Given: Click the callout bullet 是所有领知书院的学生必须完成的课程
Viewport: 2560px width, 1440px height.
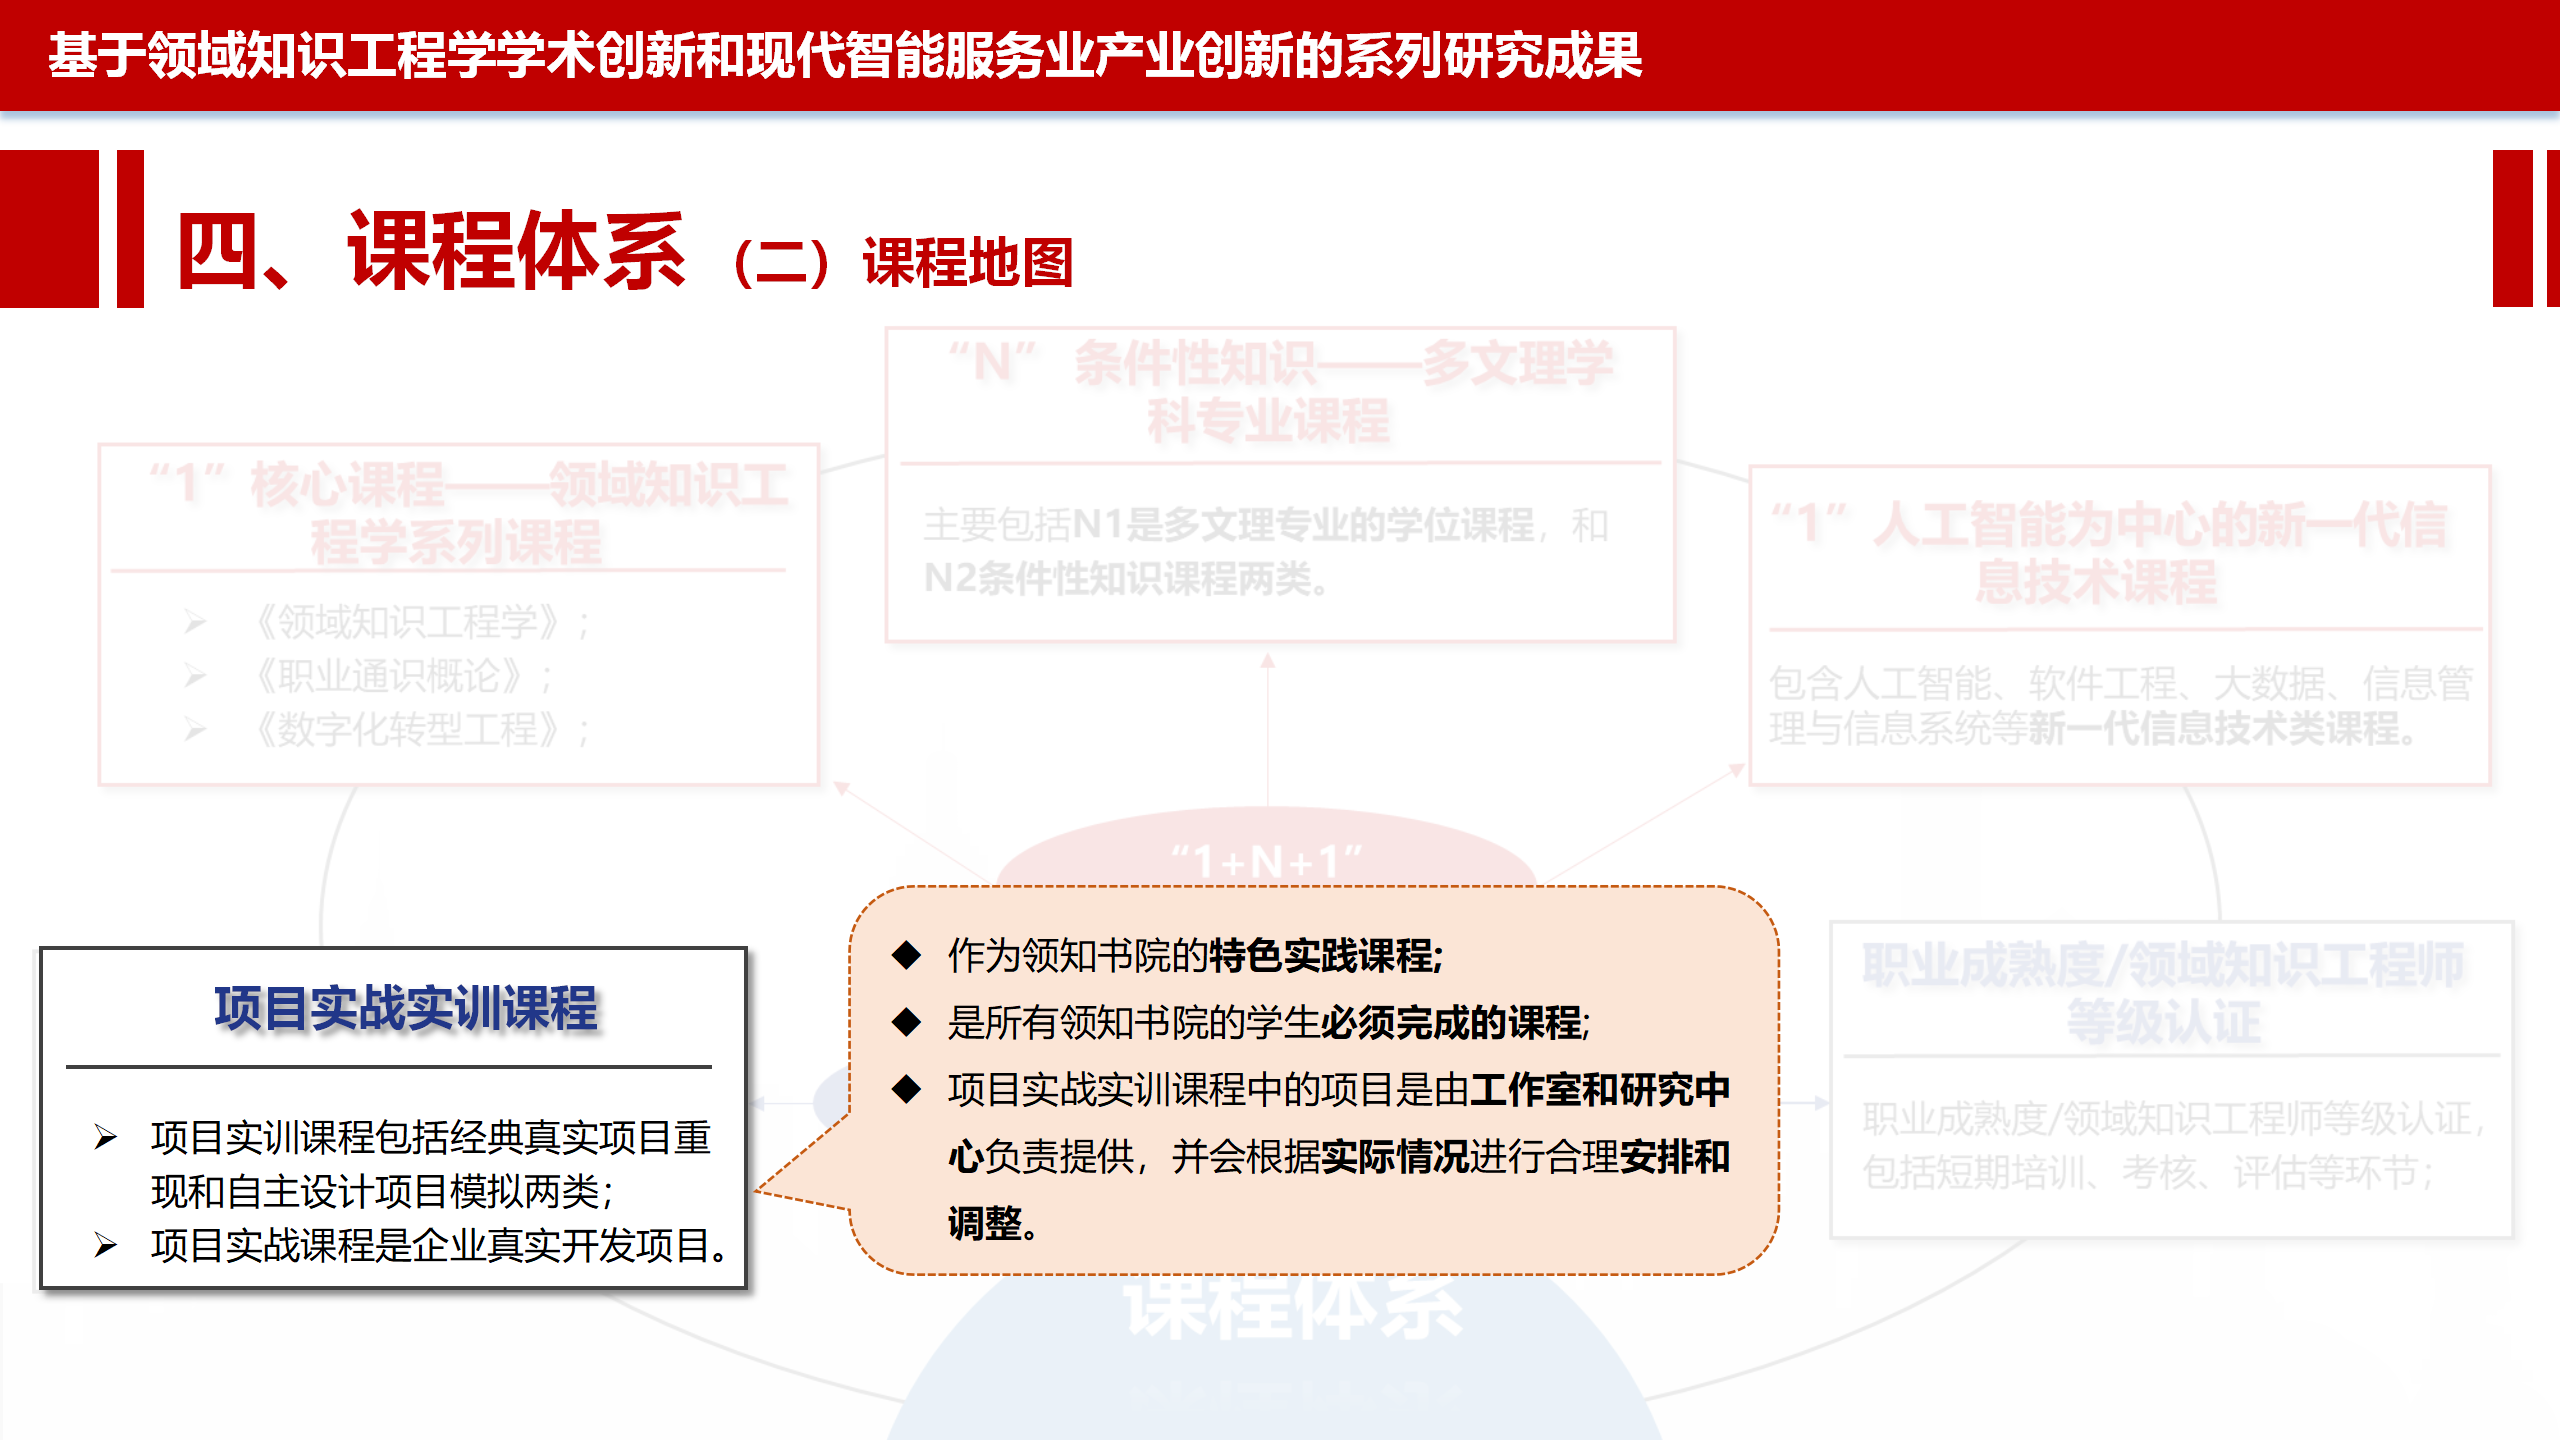Looking at the screenshot, I should pyautogui.click(x=1269, y=1022).
